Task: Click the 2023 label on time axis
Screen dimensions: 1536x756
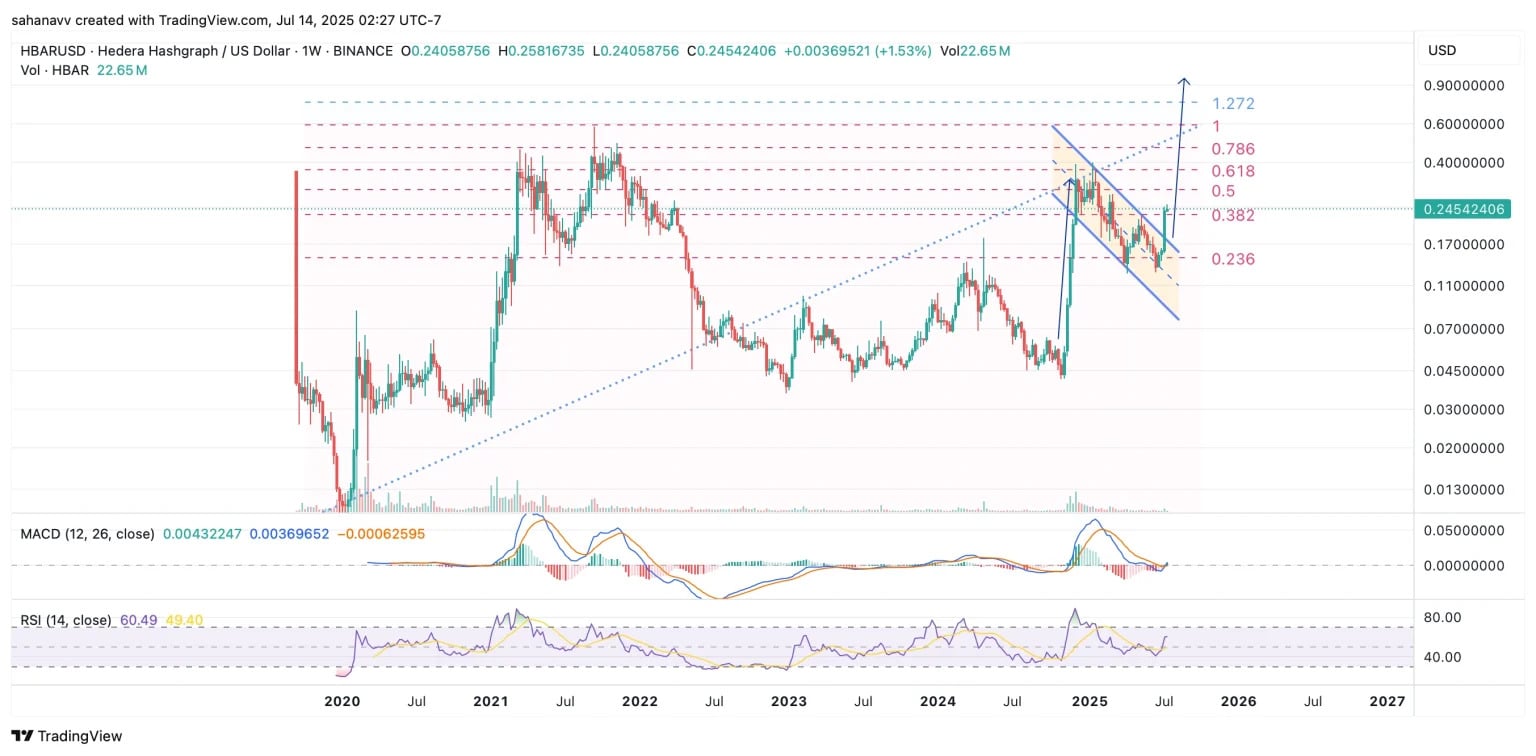Action: pyautogui.click(x=788, y=701)
